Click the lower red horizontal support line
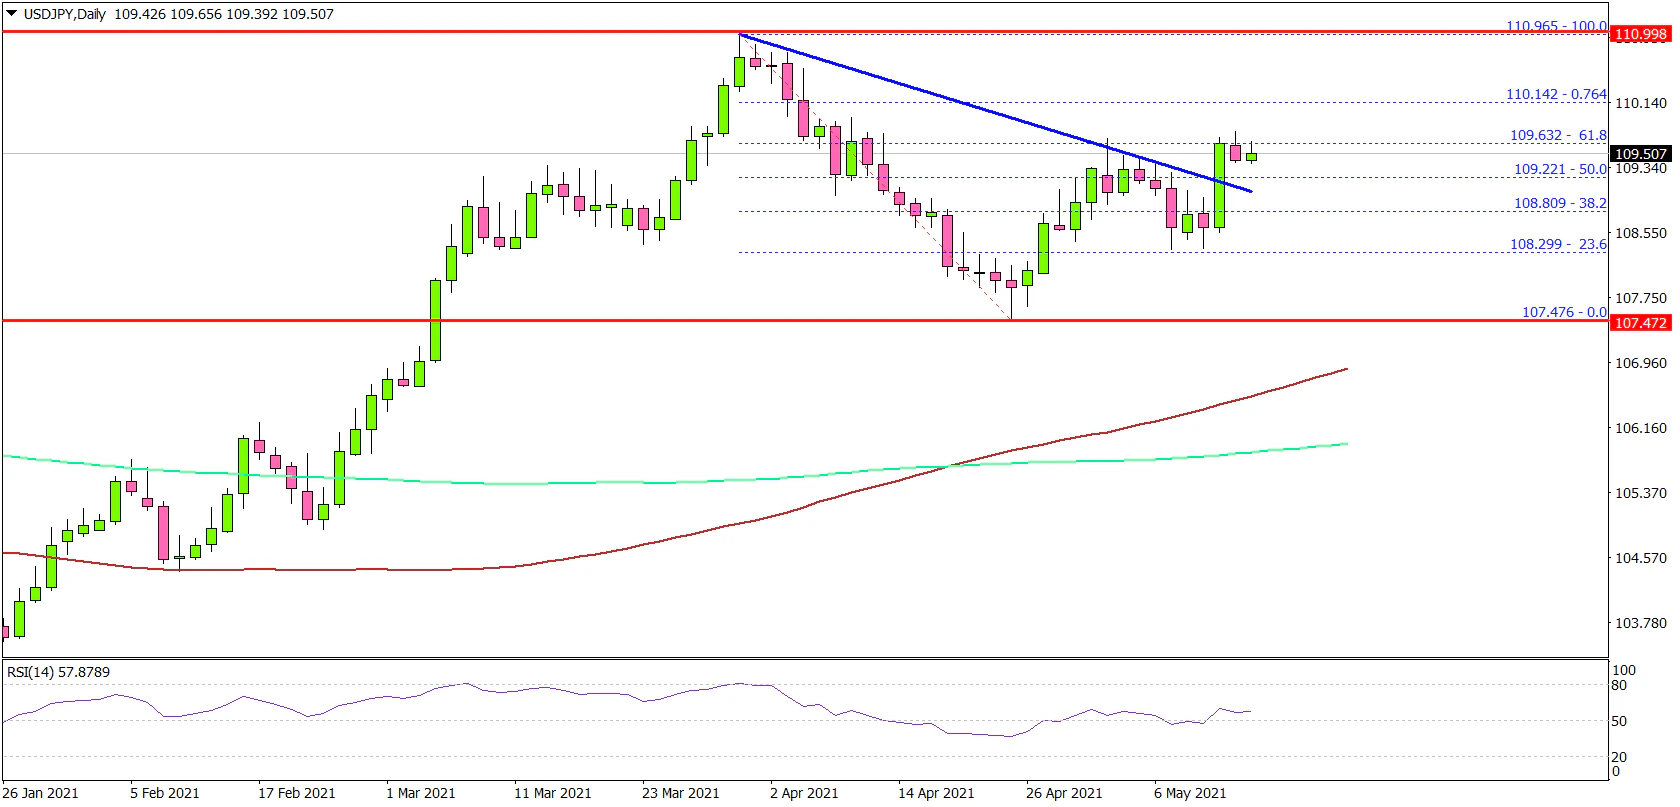Screen dimensions: 1680x807 [x=400, y=321]
